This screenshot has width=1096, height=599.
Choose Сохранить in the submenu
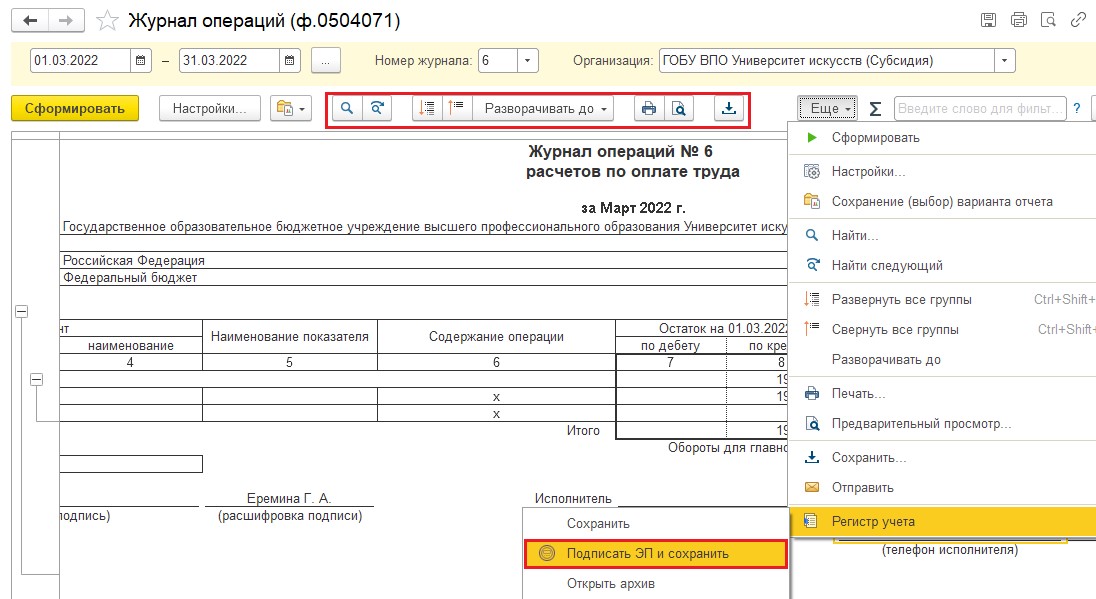(x=655, y=524)
